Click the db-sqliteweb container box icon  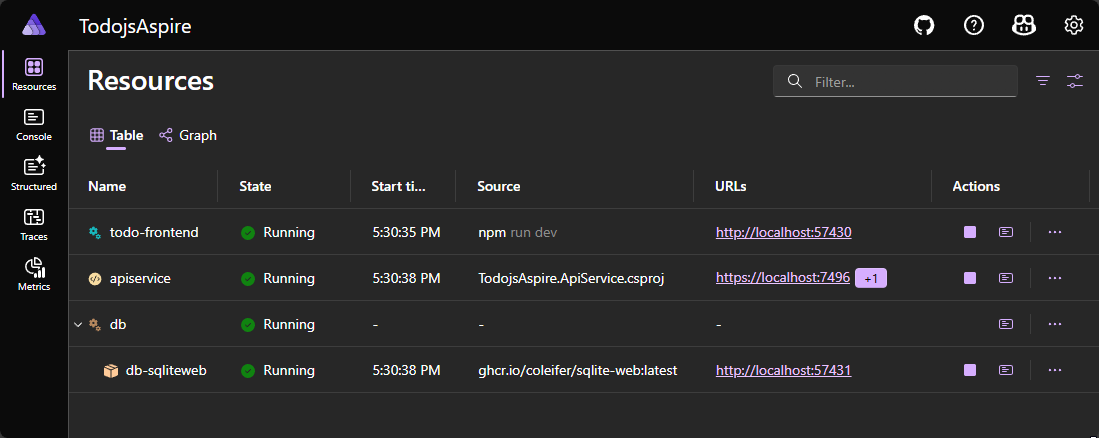111,370
